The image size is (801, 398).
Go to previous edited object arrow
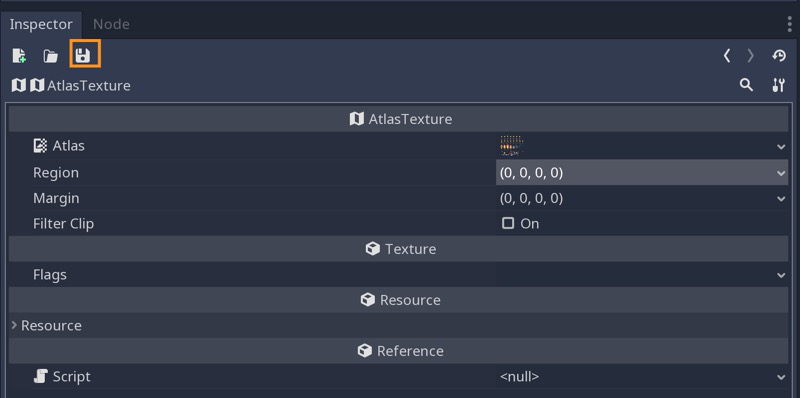[726, 56]
